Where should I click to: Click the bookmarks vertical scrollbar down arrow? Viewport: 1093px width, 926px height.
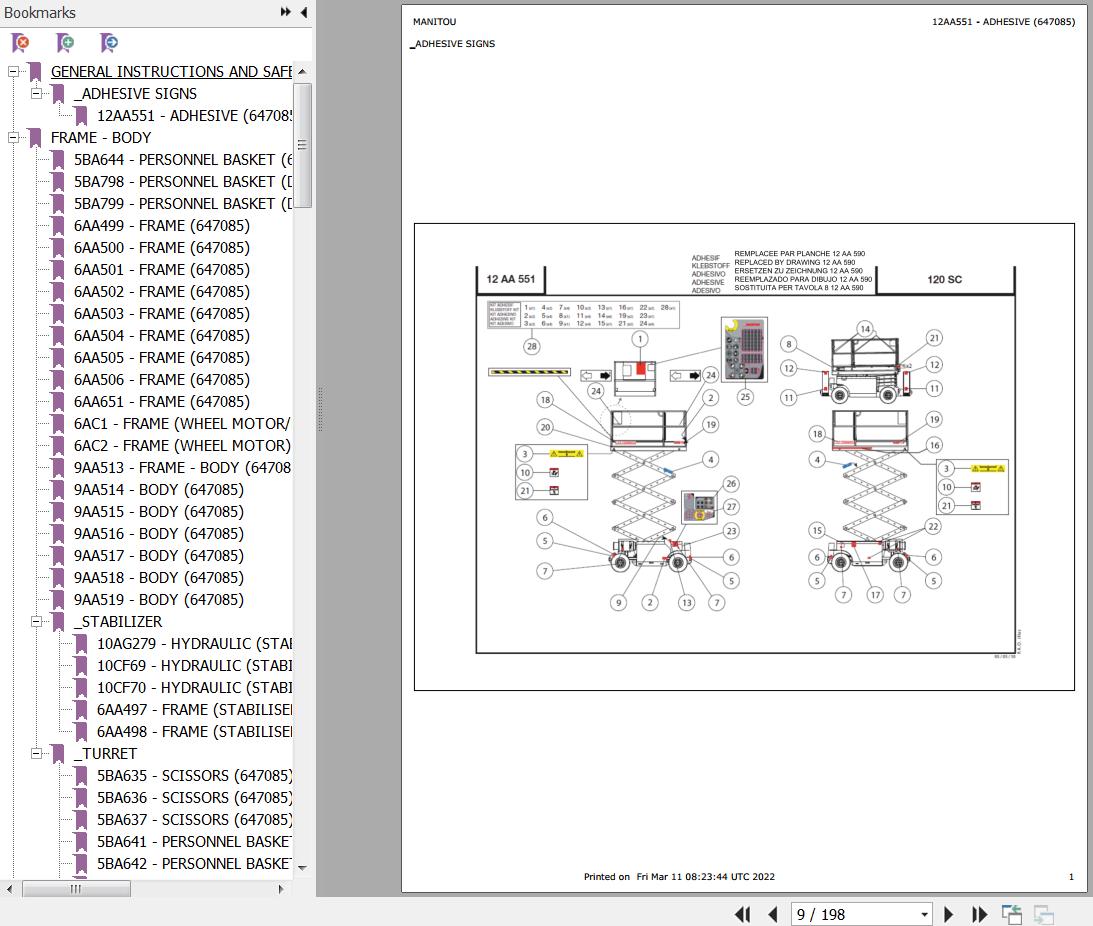[302, 867]
